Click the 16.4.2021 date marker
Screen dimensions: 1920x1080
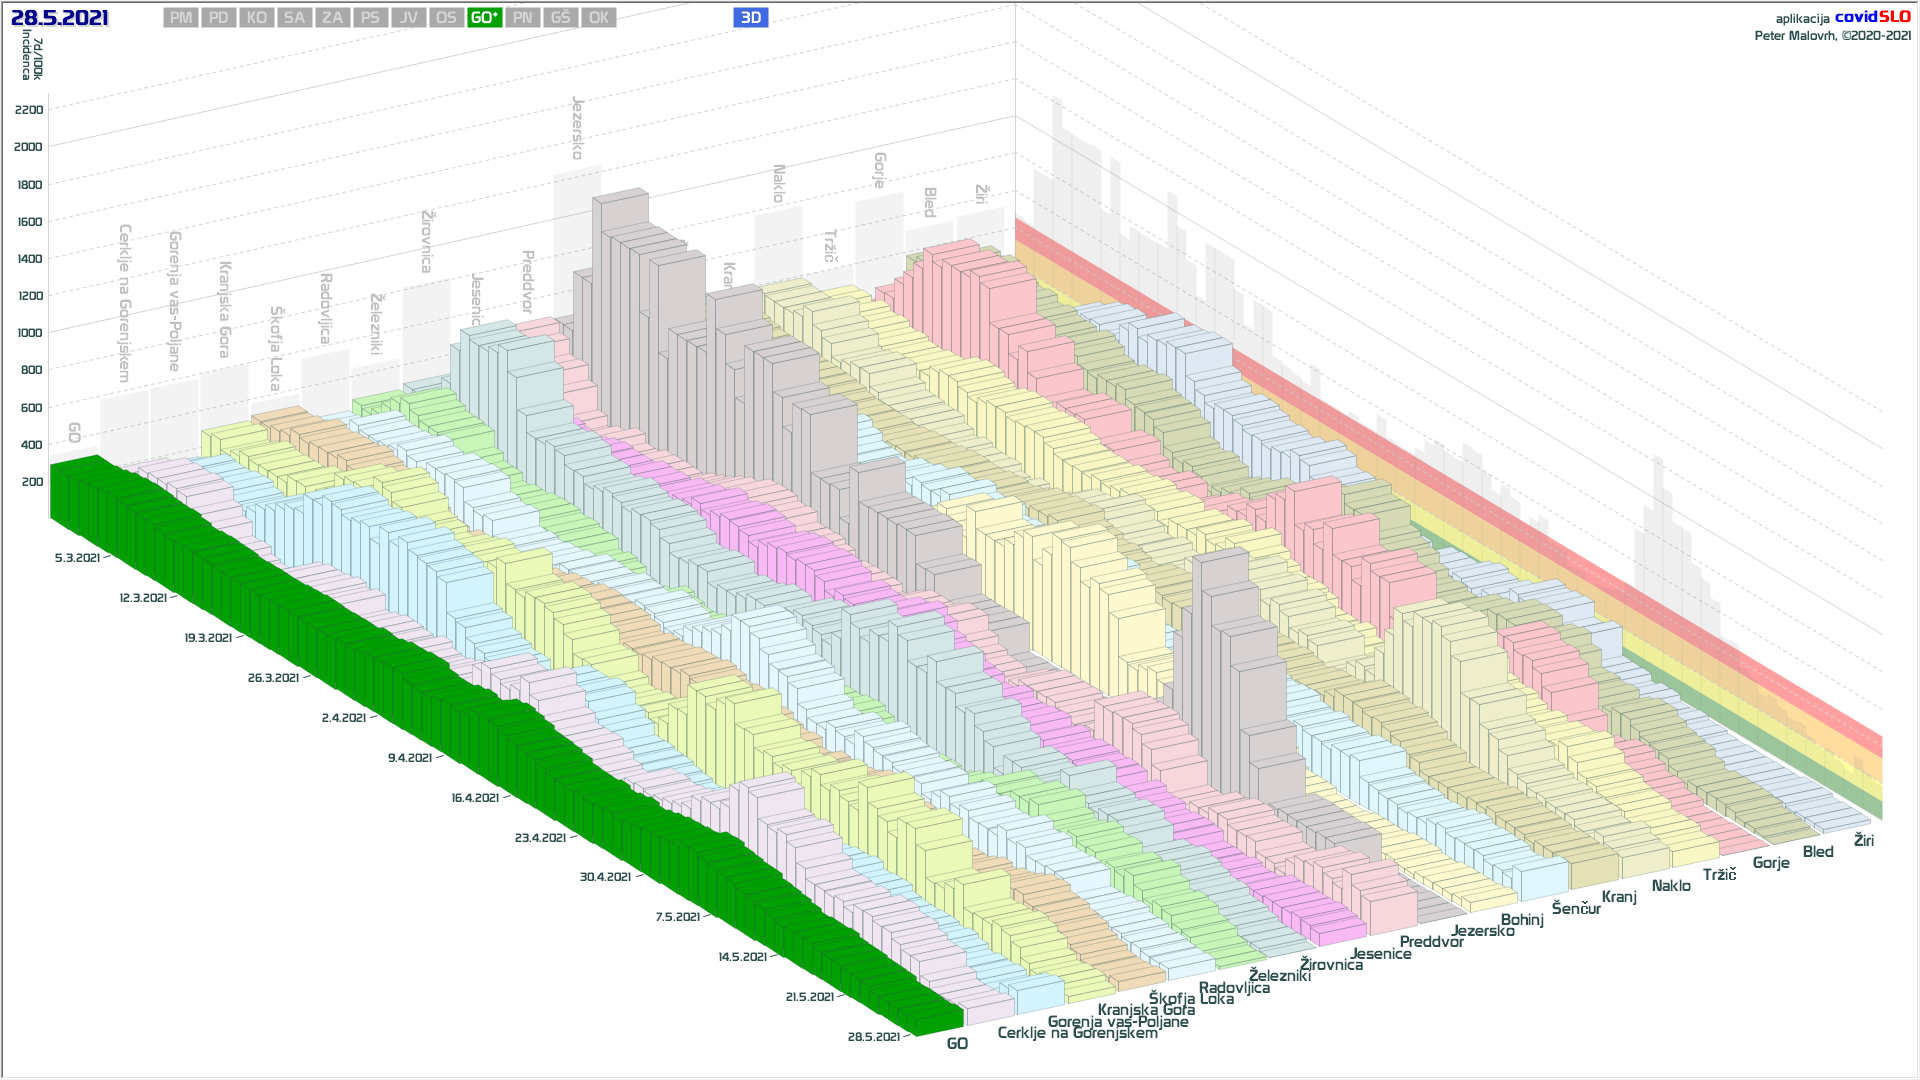pyautogui.click(x=475, y=798)
